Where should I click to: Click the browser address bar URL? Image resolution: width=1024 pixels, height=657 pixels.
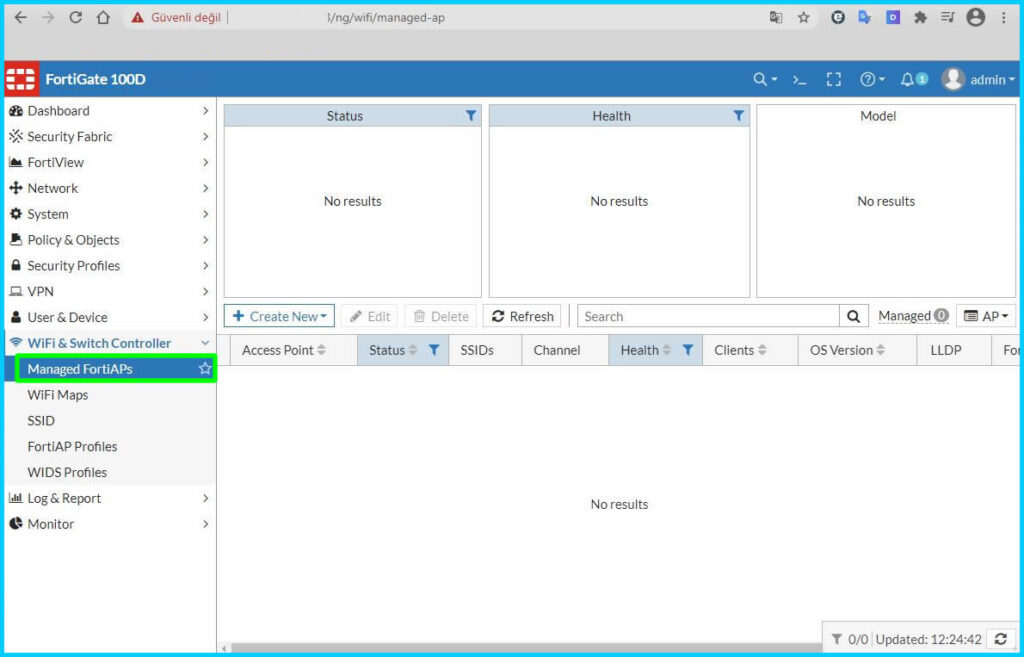pos(386,18)
